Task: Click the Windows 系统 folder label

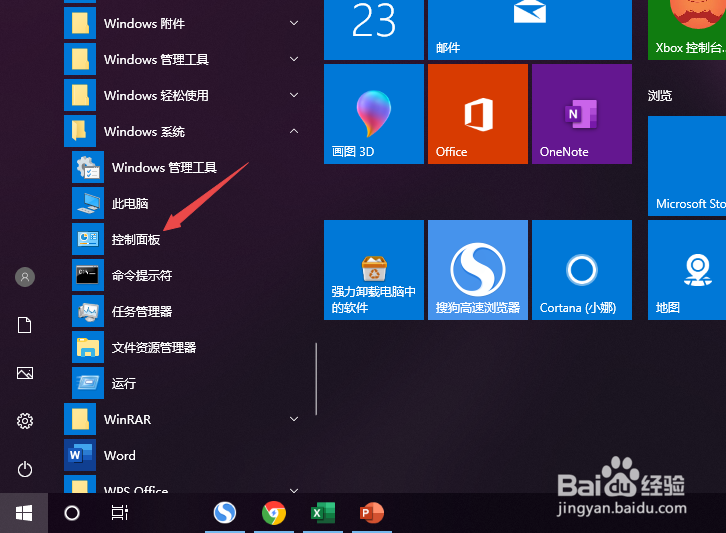Action: coord(144,132)
